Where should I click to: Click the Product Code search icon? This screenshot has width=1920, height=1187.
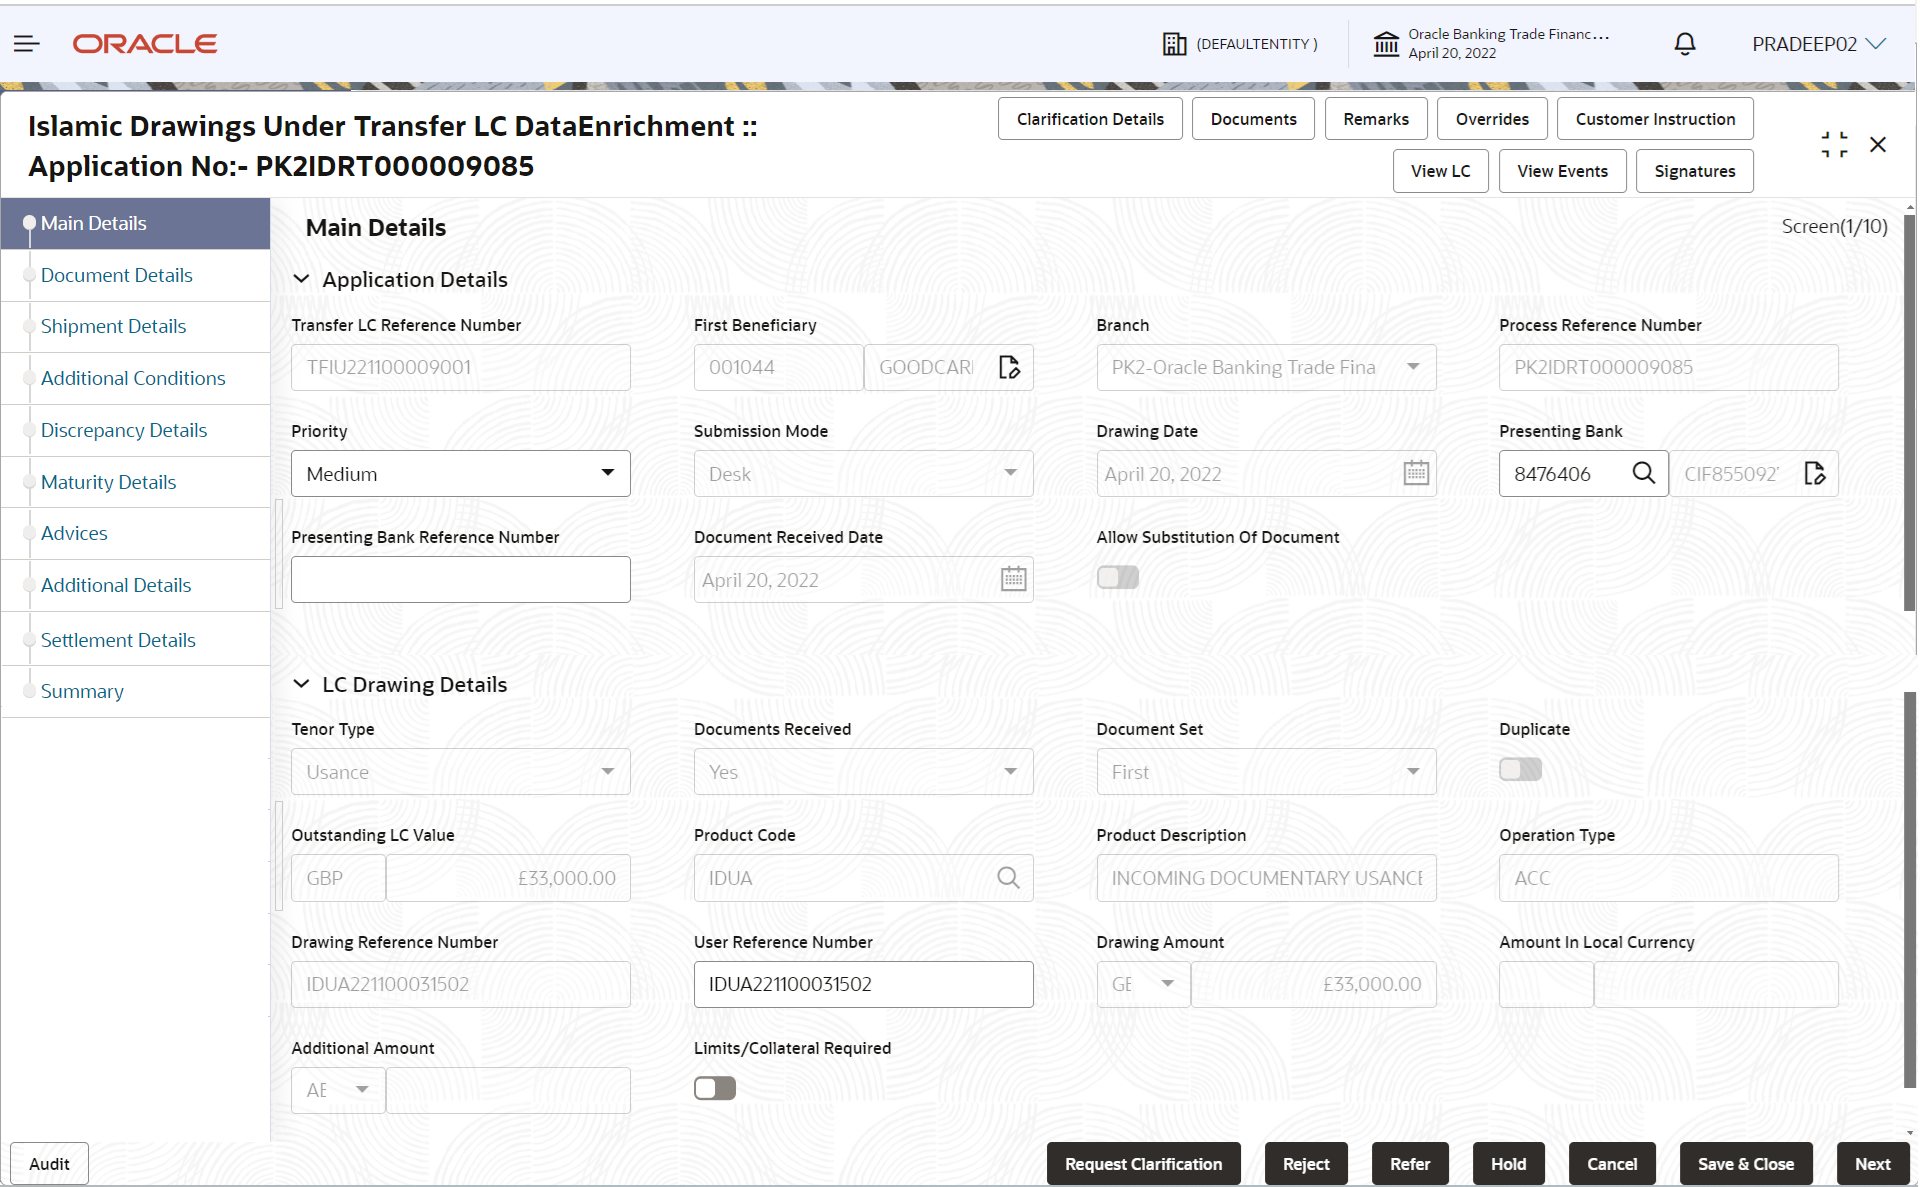tap(1008, 878)
